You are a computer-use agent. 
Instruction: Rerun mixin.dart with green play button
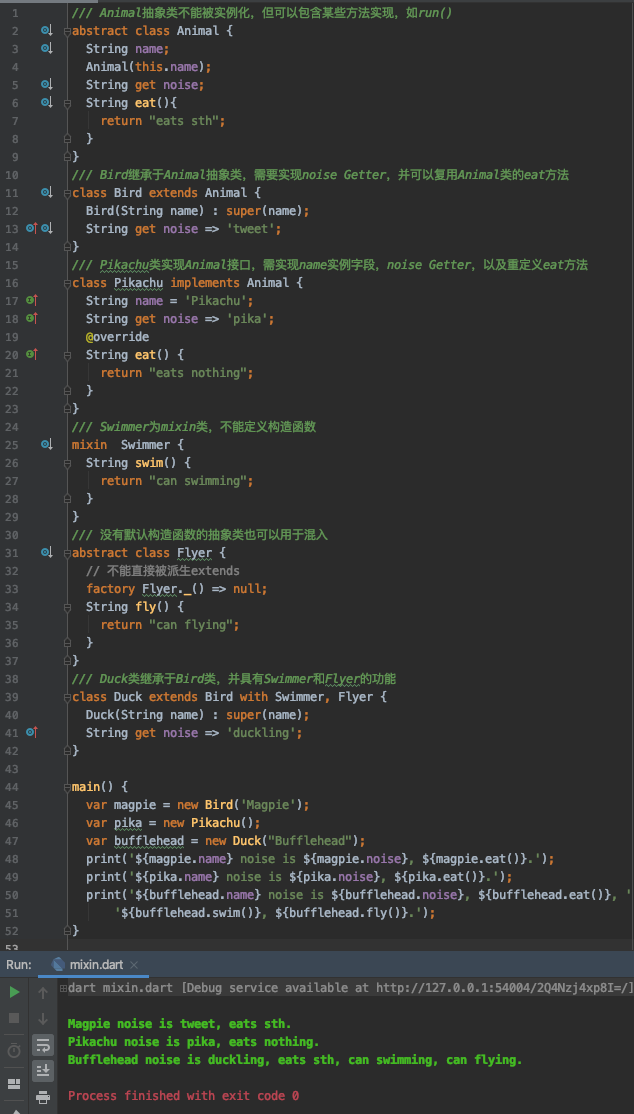14,992
